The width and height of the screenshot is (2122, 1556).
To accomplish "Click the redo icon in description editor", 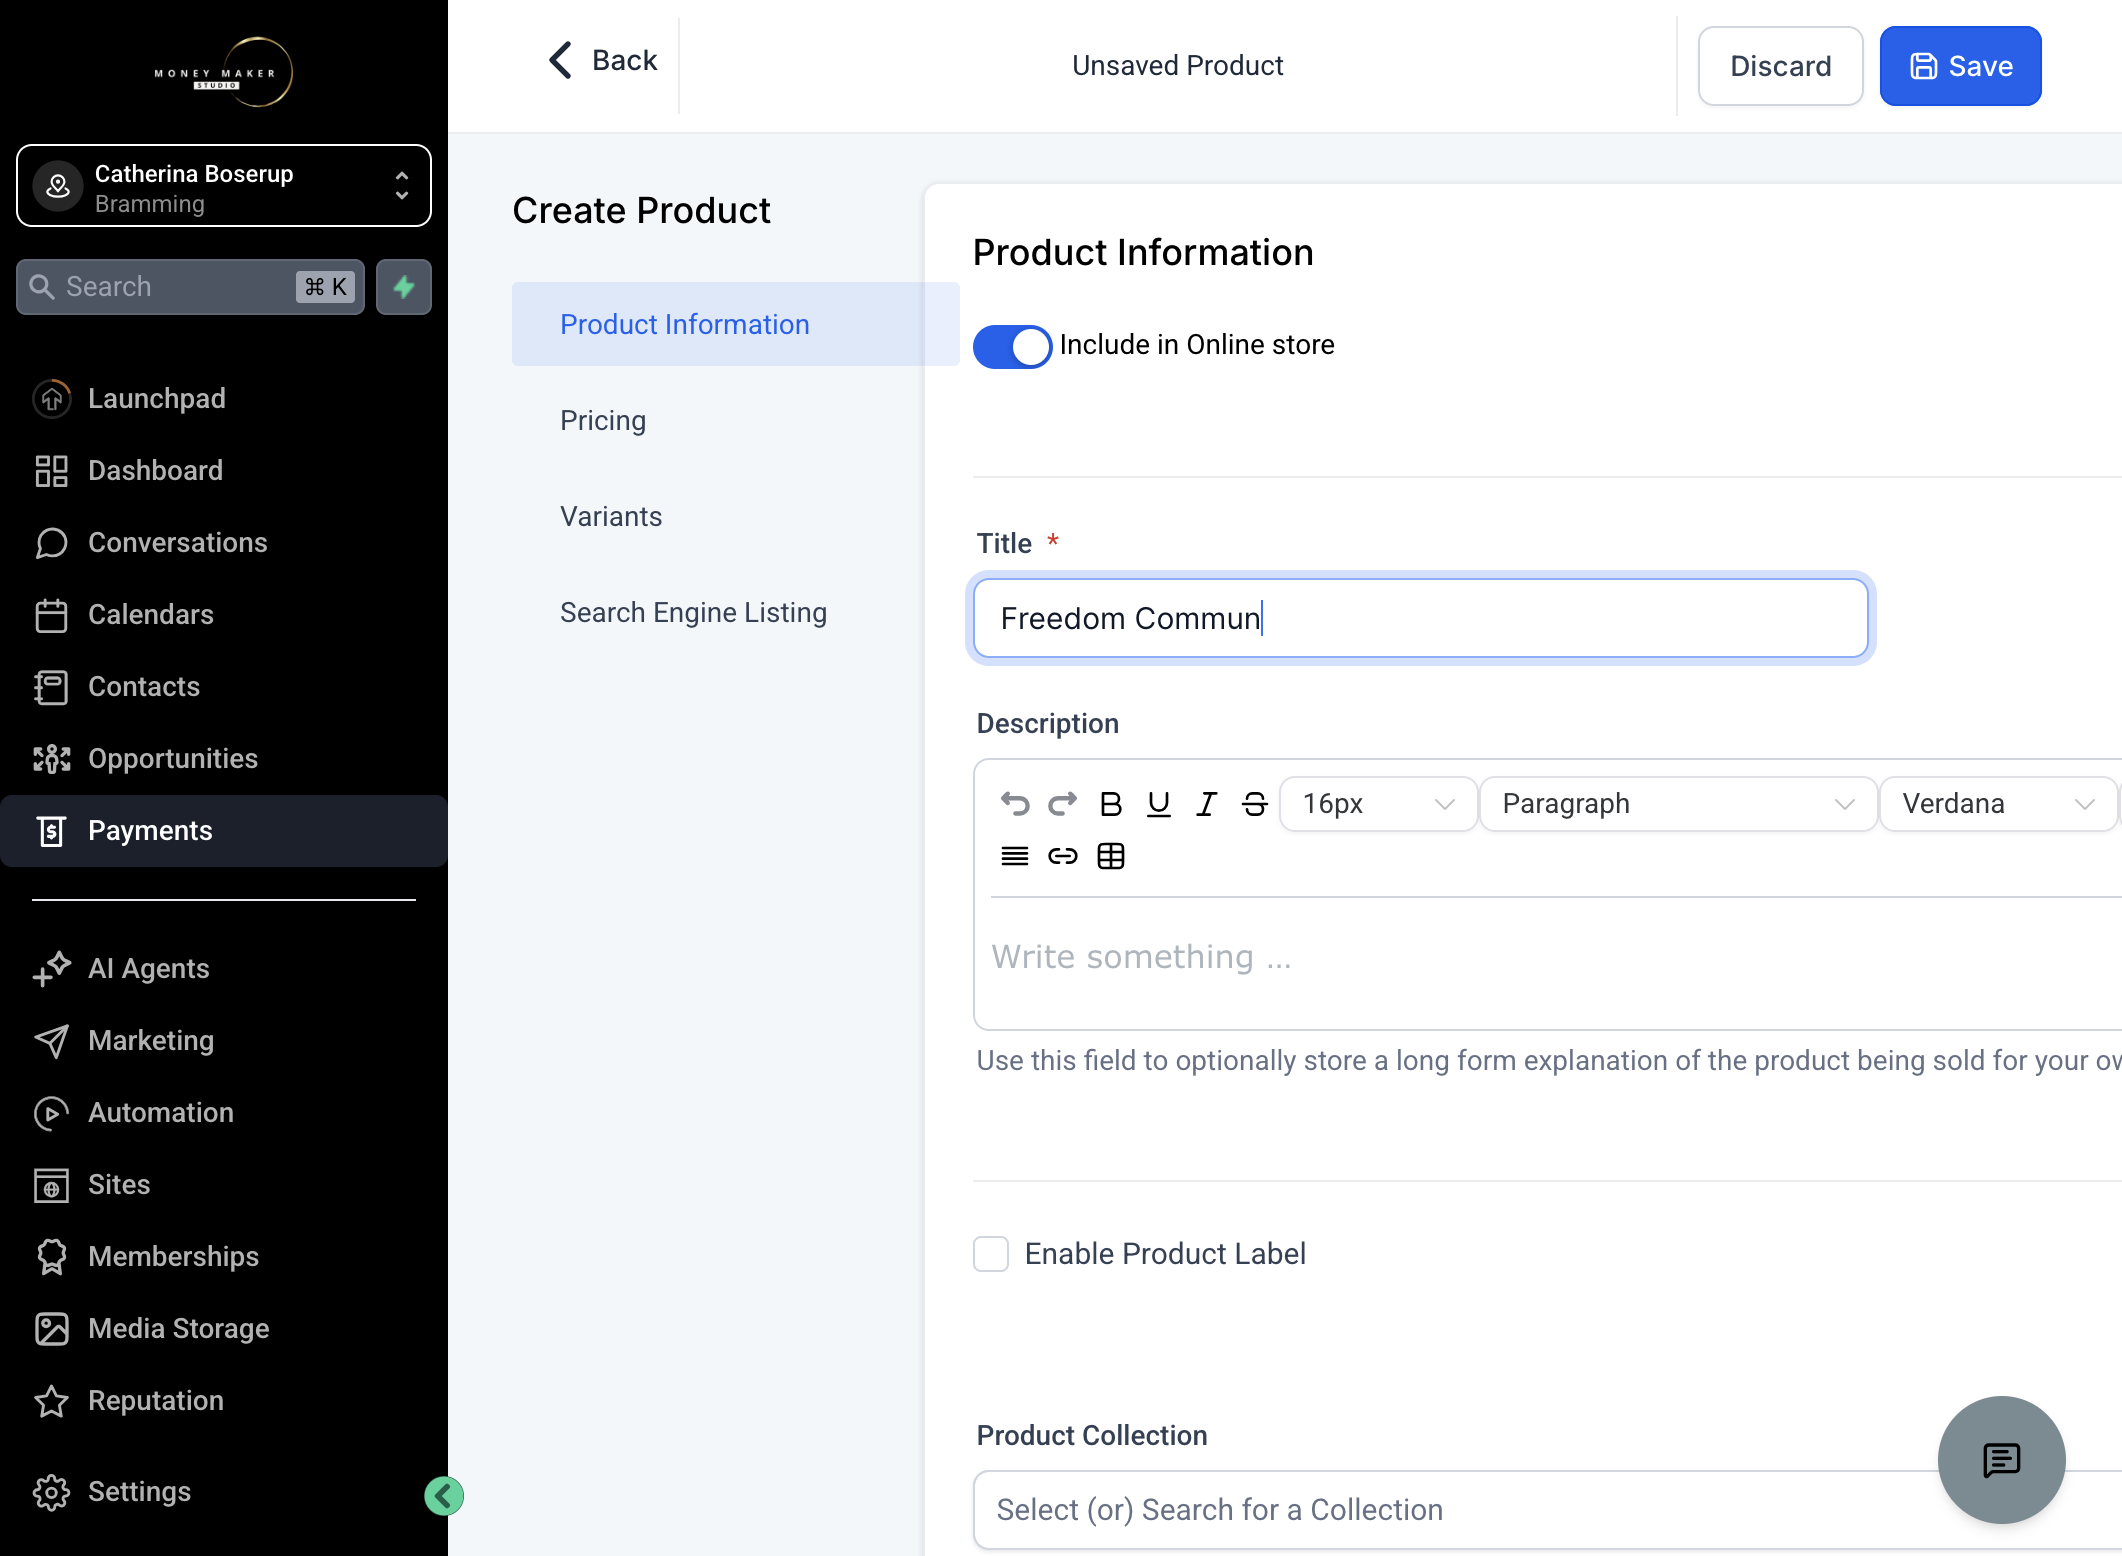I will (1063, 804).
